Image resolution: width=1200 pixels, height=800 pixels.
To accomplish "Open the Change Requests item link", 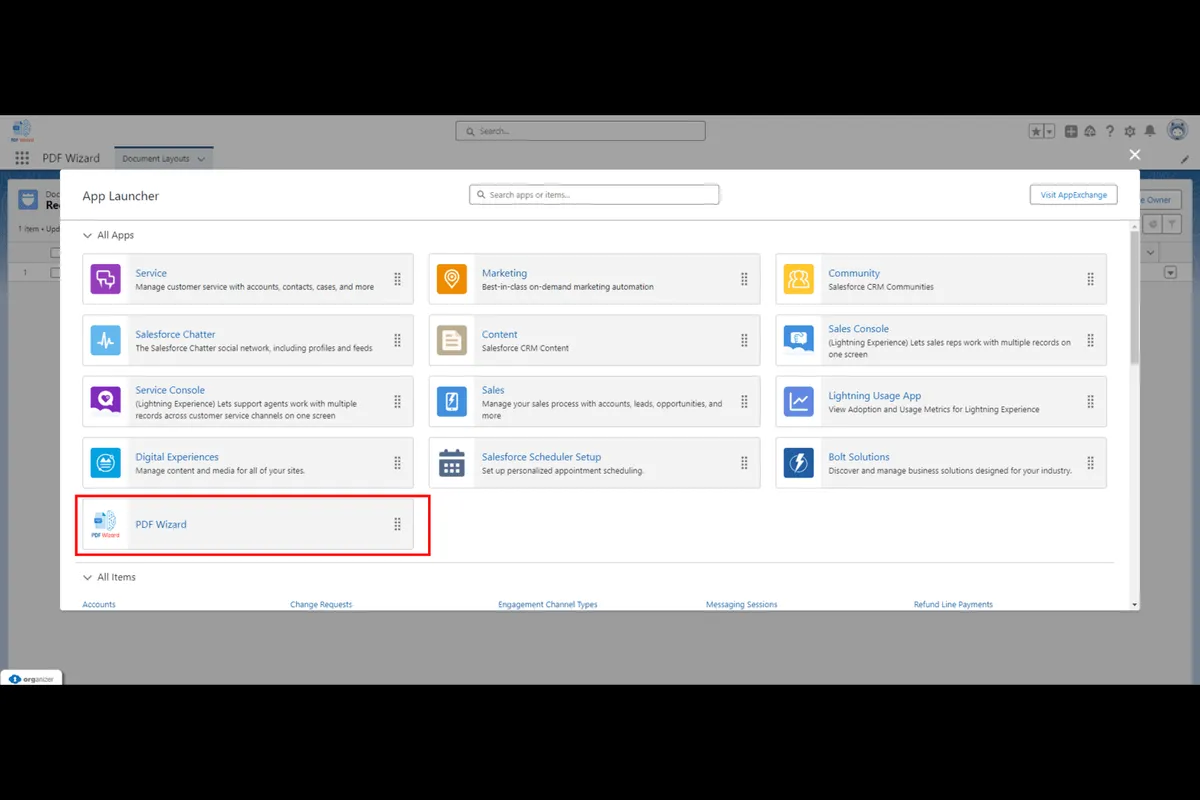I will tap(321, 604).
